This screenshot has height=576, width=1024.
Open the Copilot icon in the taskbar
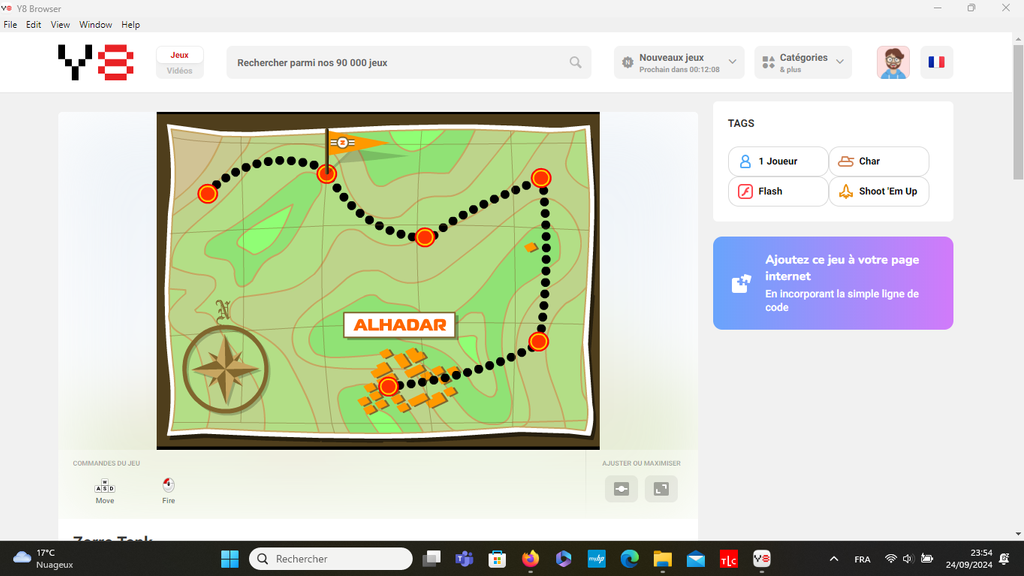pos(563,559)
